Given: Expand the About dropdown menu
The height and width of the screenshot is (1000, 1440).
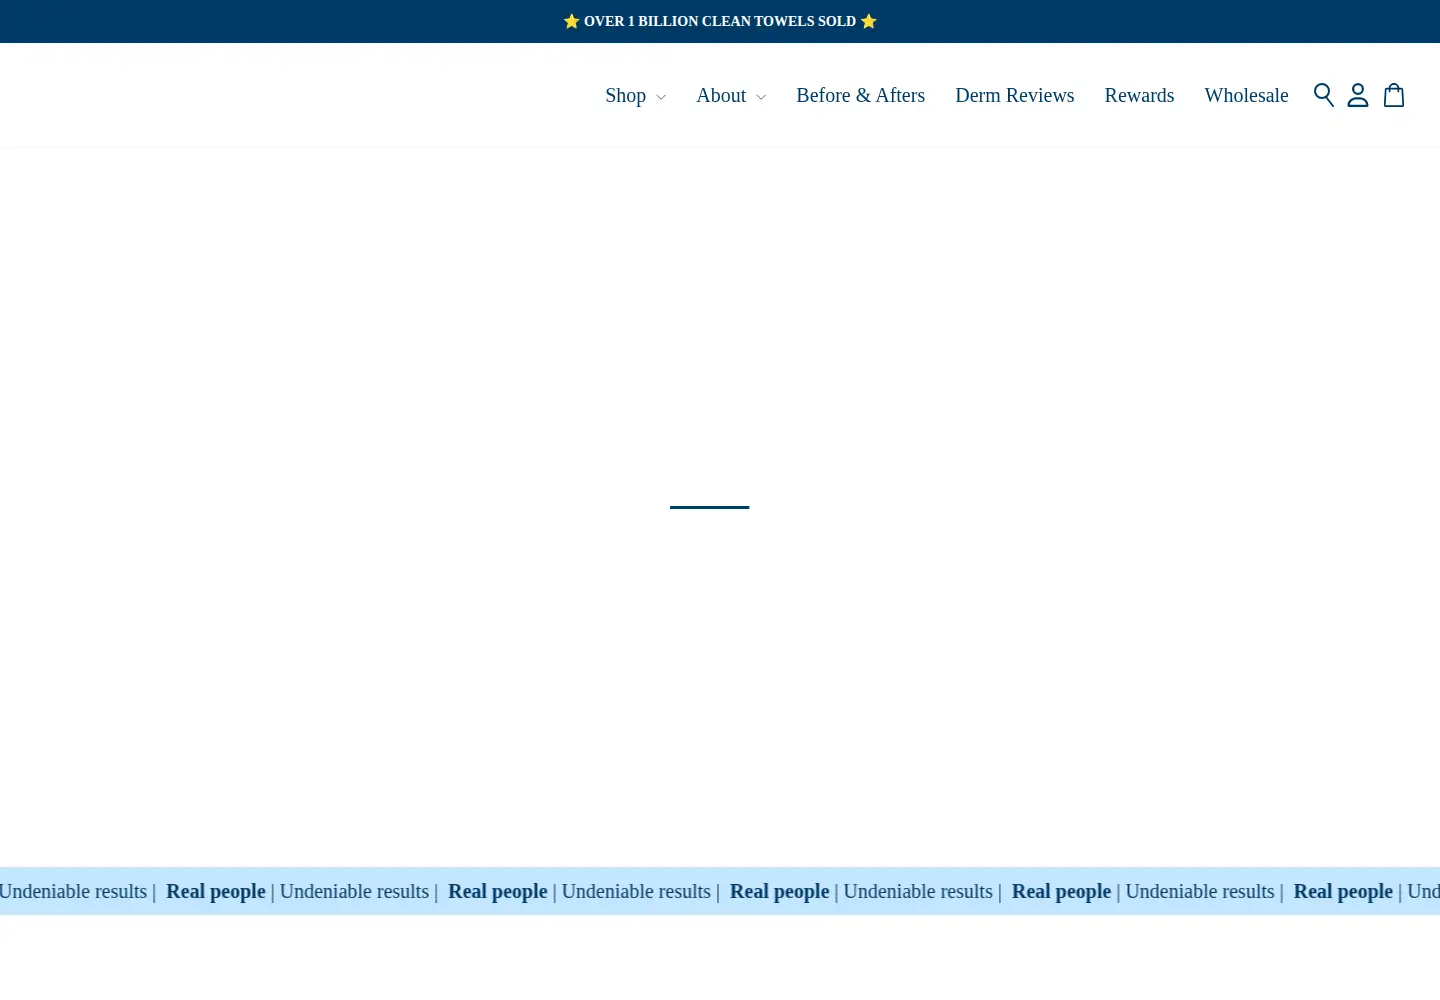Looking at the screenshot, I should tap(731, 95).
